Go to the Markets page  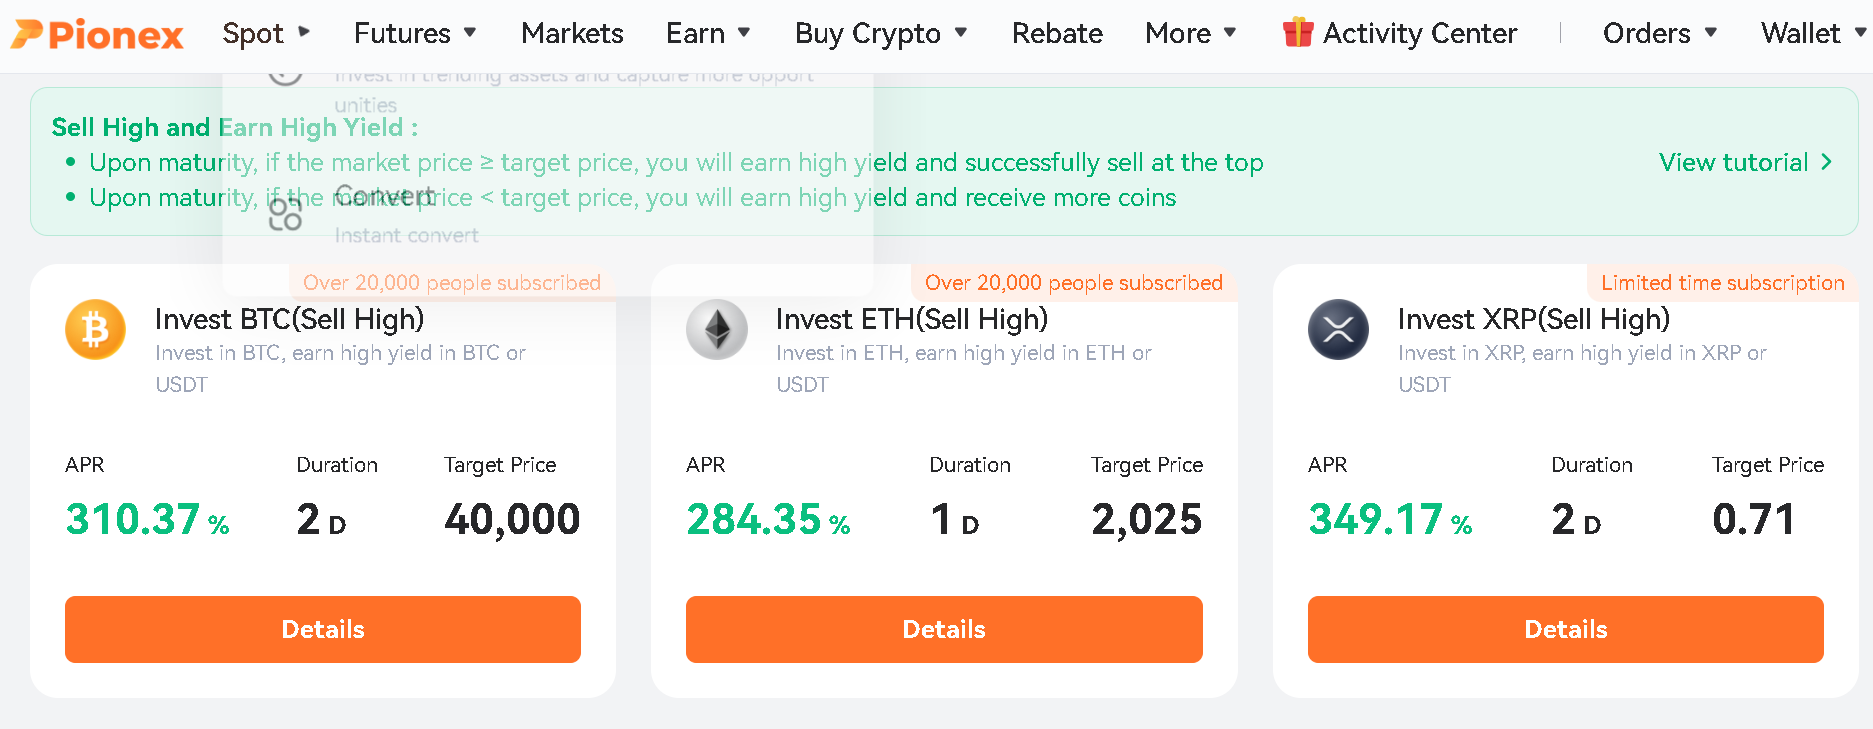572,33
